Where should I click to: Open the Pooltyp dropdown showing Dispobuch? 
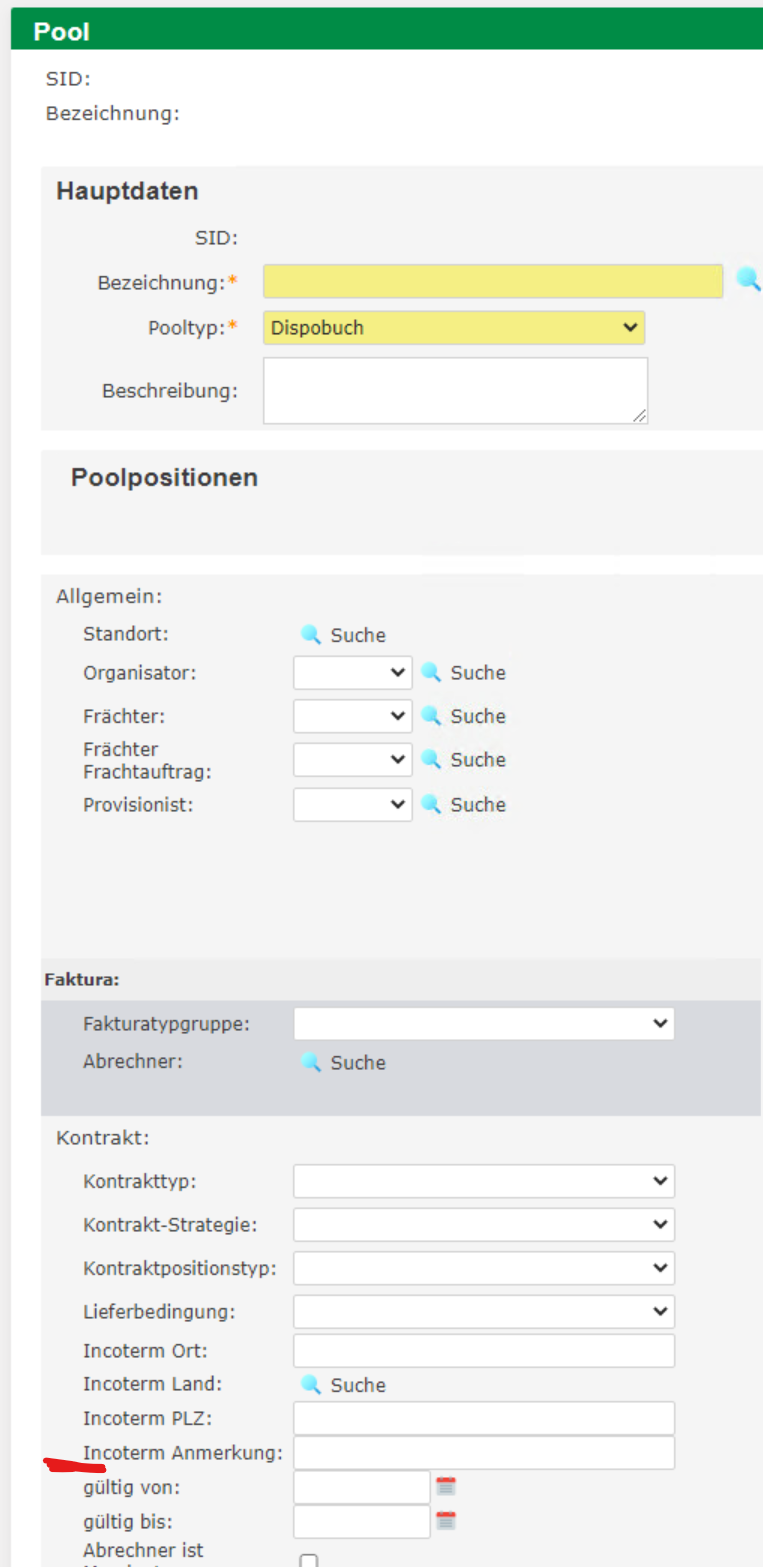click(454, 327)
